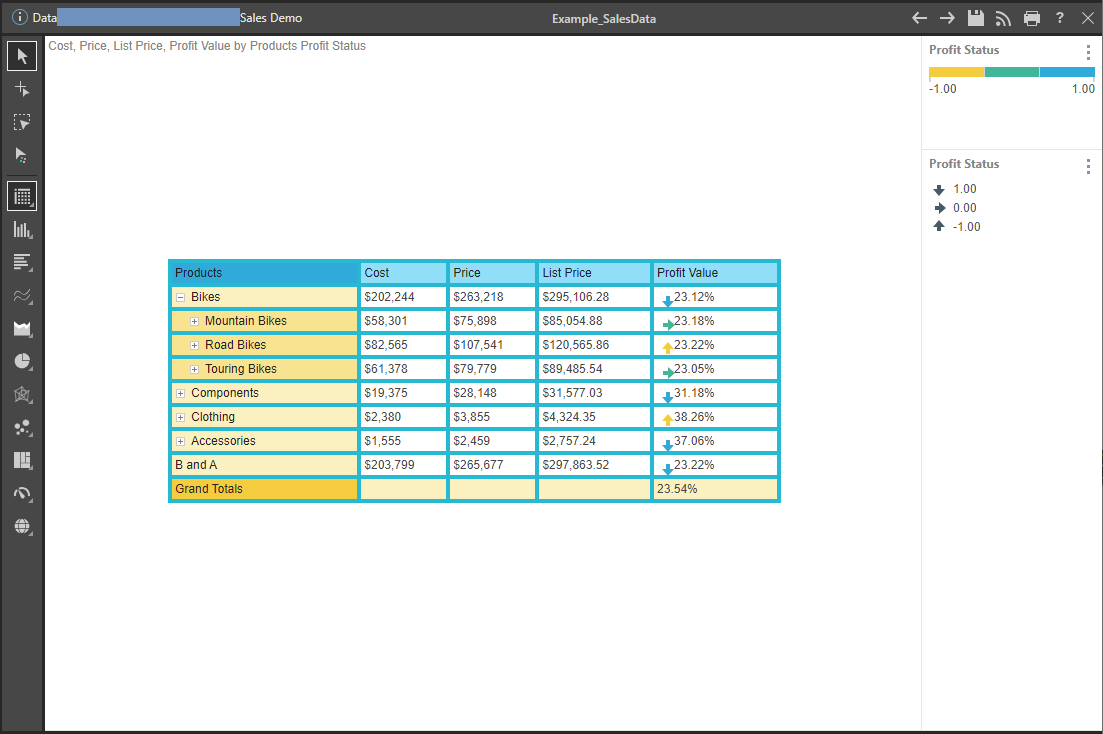
Task: Click the teal segment of the color legend
Action: pos(1011,72)
